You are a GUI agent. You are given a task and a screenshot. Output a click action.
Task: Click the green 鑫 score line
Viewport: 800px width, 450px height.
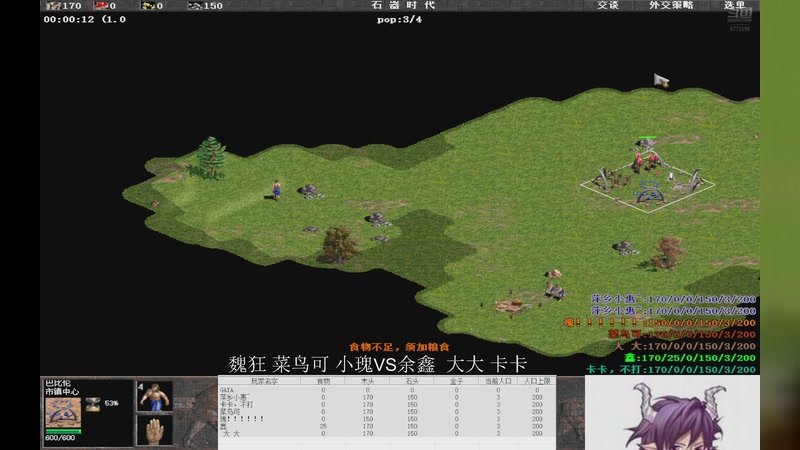tap(690, 358)
